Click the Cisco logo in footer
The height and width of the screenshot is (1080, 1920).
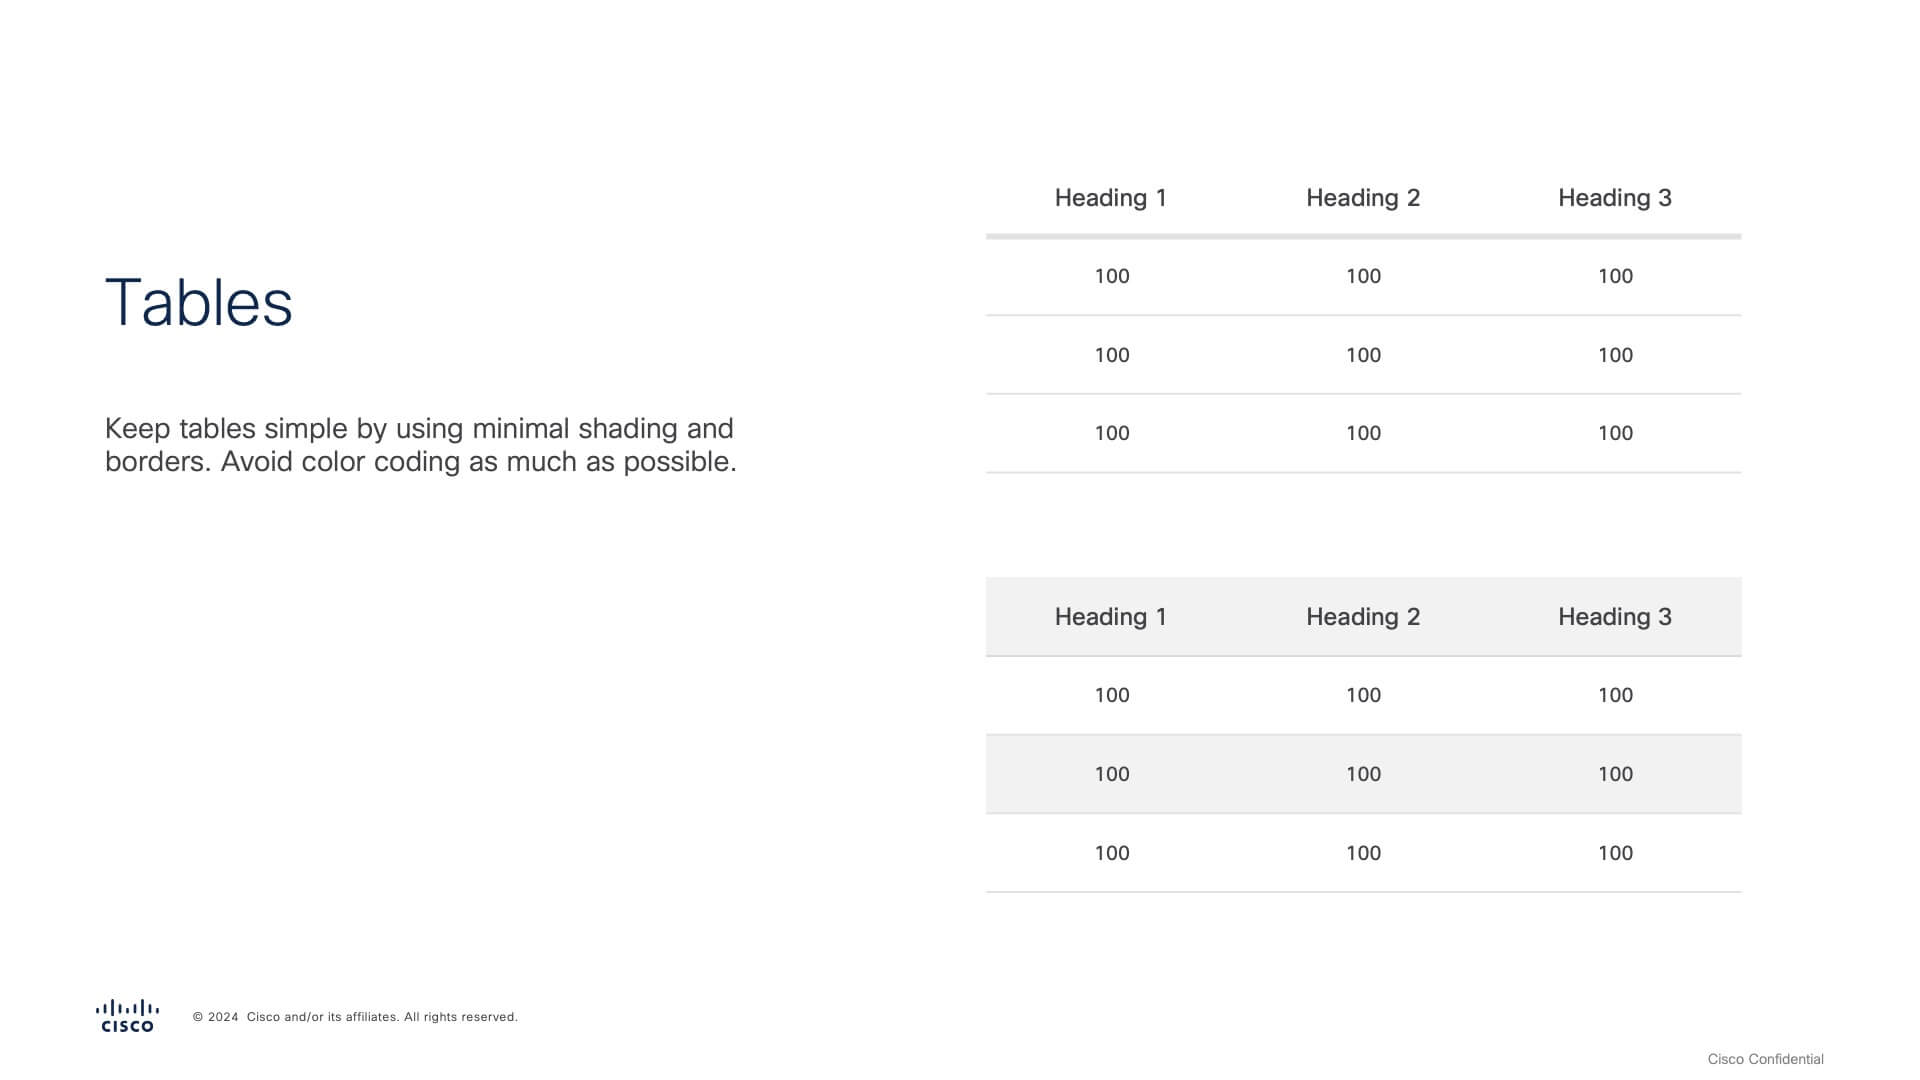click(x=127, y=1015)
